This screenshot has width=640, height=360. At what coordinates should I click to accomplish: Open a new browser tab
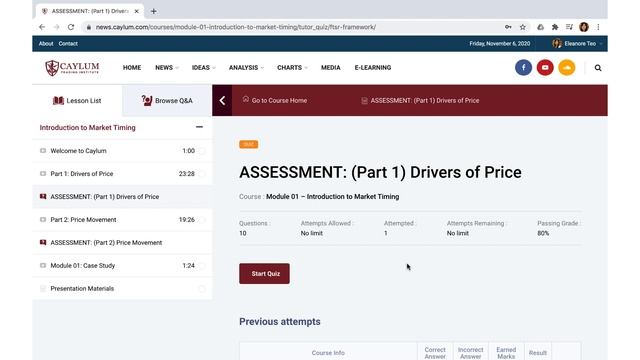[x=153, y=11]
